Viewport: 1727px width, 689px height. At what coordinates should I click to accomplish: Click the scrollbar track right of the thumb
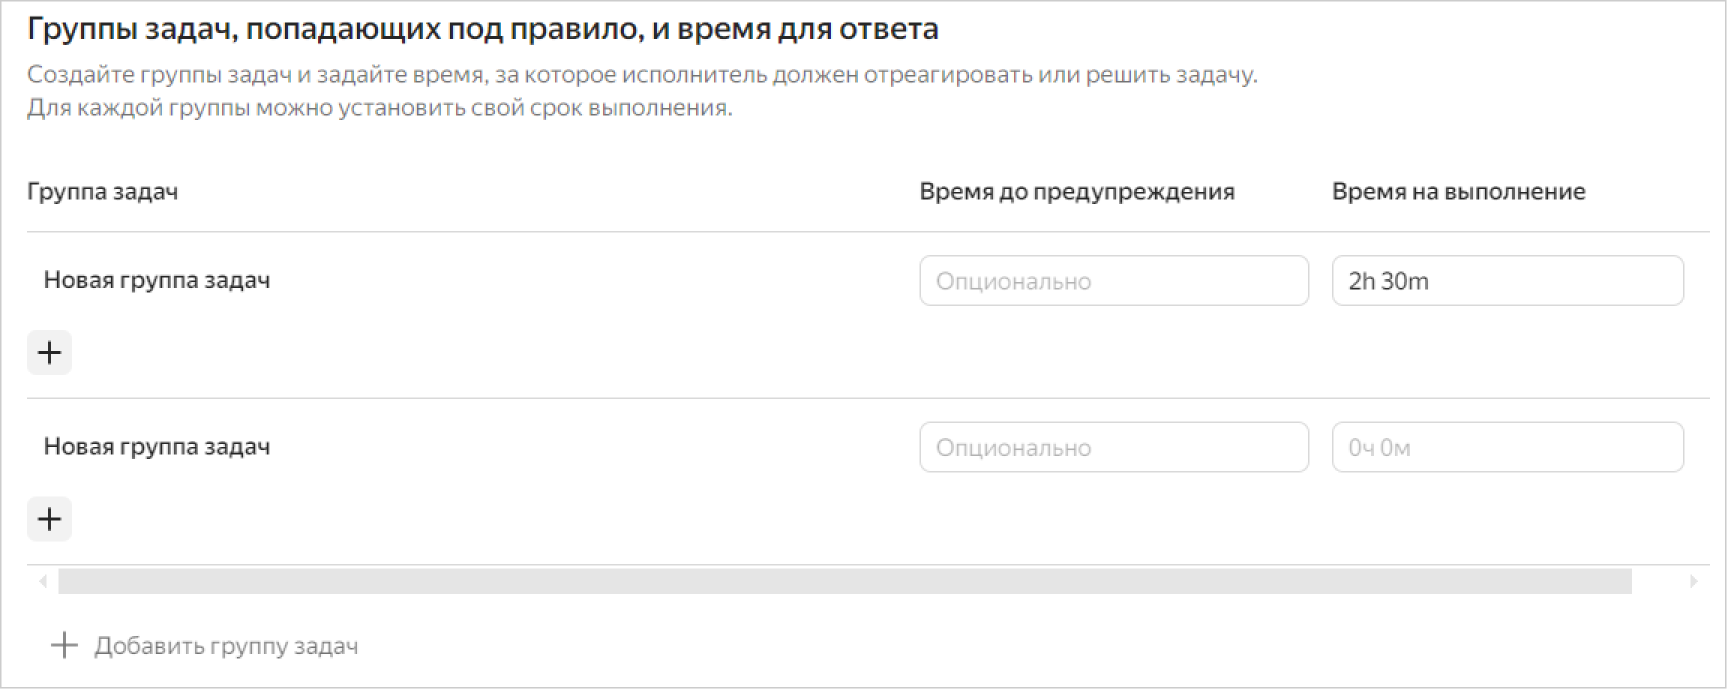click(1658, 581)
